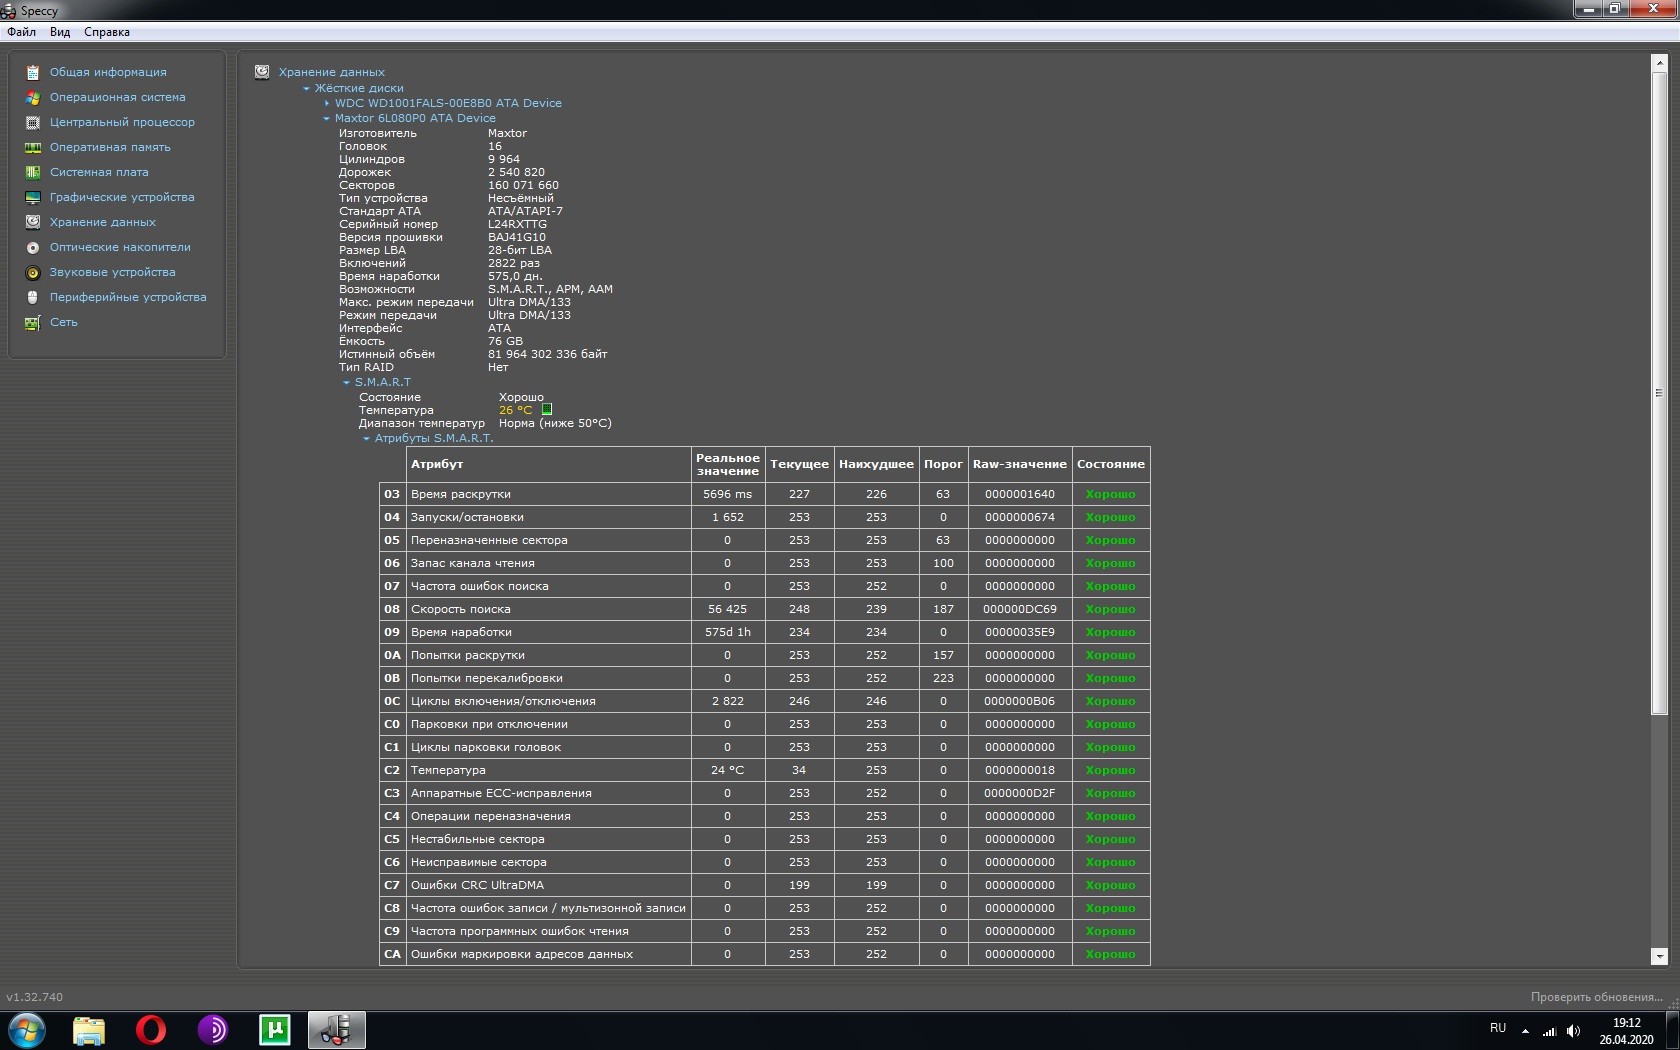Click the Циклы включения/отключения row

tap(765, 701)
